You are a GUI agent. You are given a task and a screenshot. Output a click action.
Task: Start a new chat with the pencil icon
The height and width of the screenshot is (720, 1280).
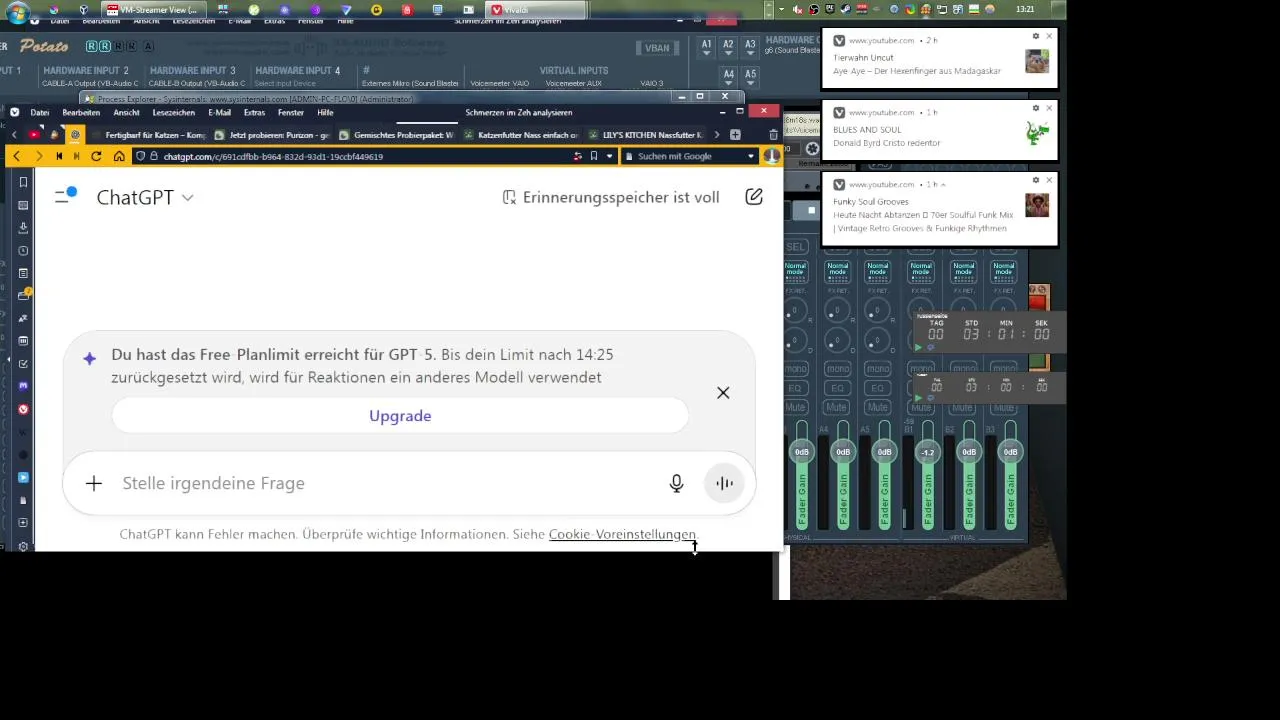754,197
